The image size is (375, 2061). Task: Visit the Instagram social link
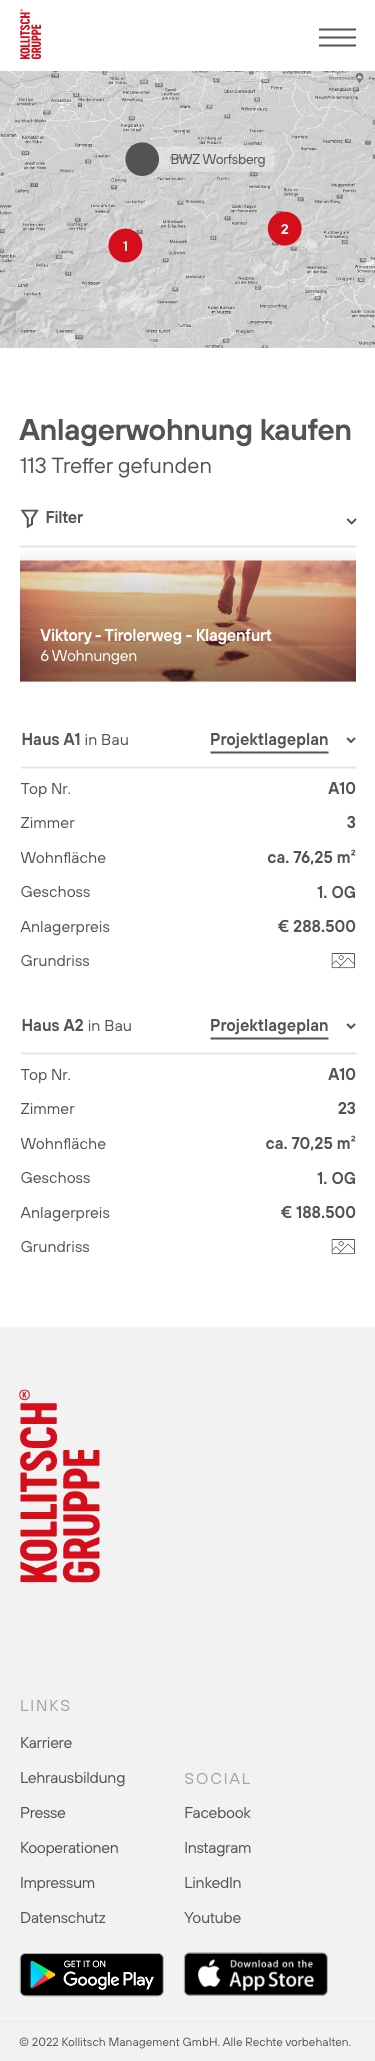(x=217, y=1848)
